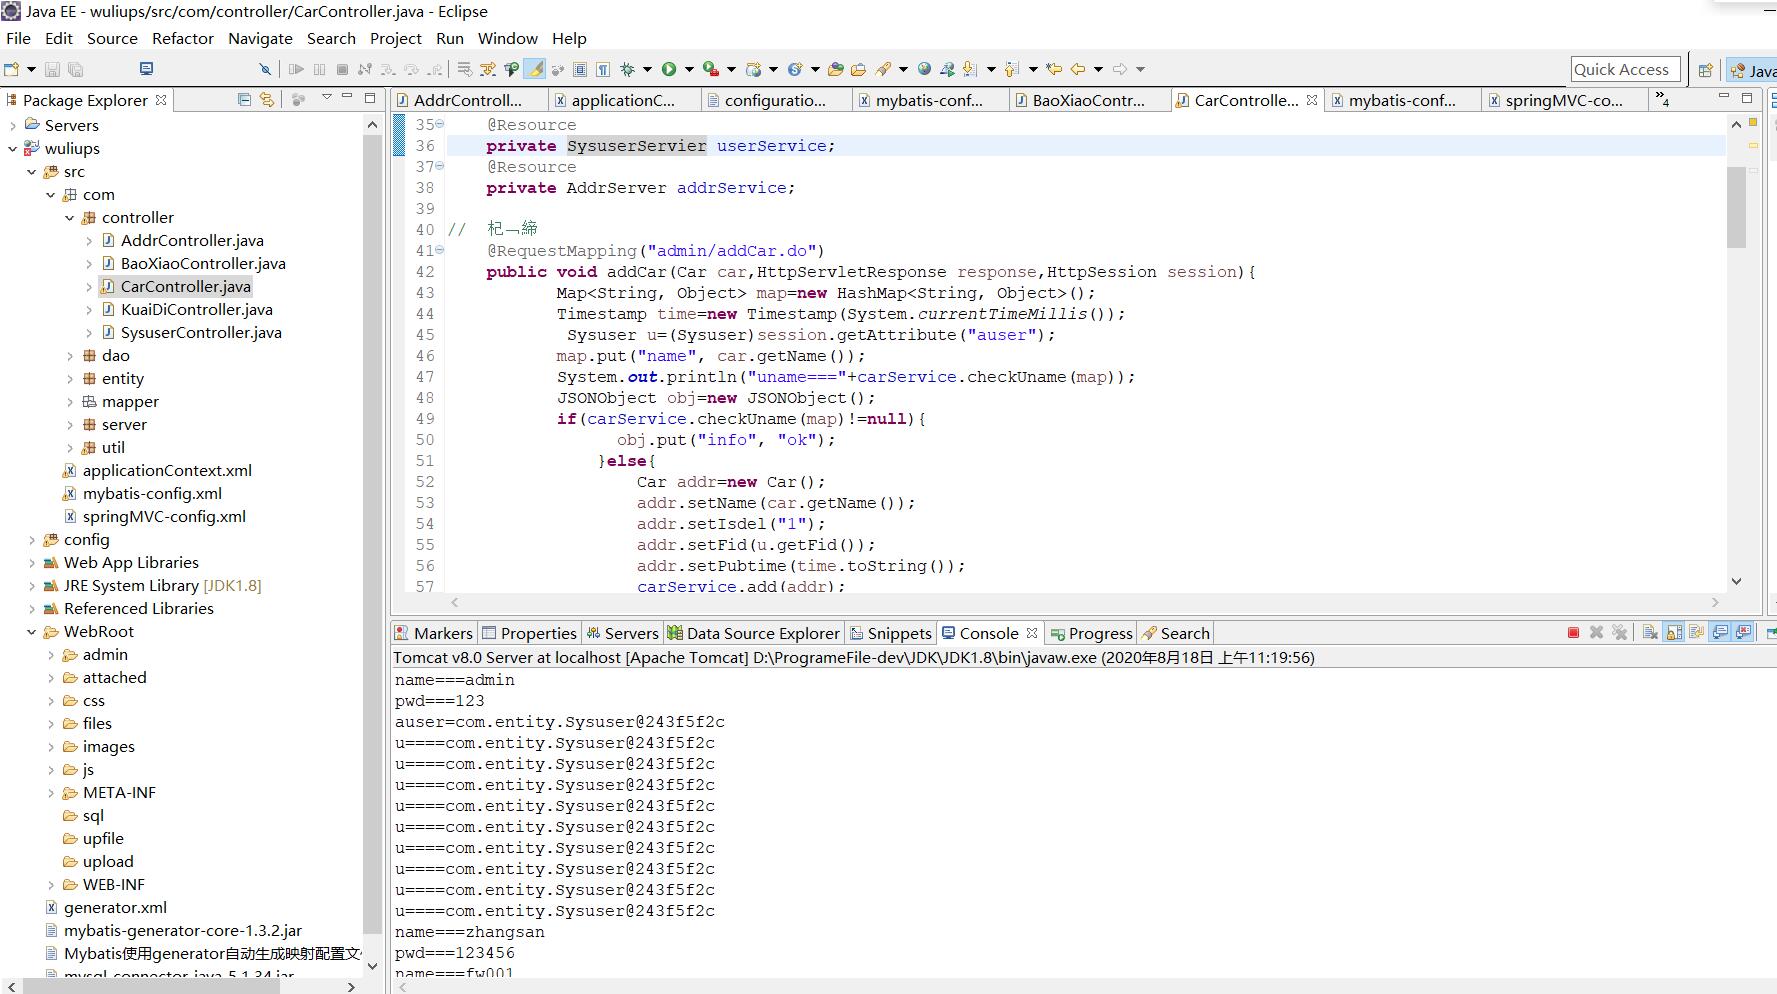Screen dimensions: 1777x994
Task: Open the Data Source Explorer tab
Action: point(754,633)
